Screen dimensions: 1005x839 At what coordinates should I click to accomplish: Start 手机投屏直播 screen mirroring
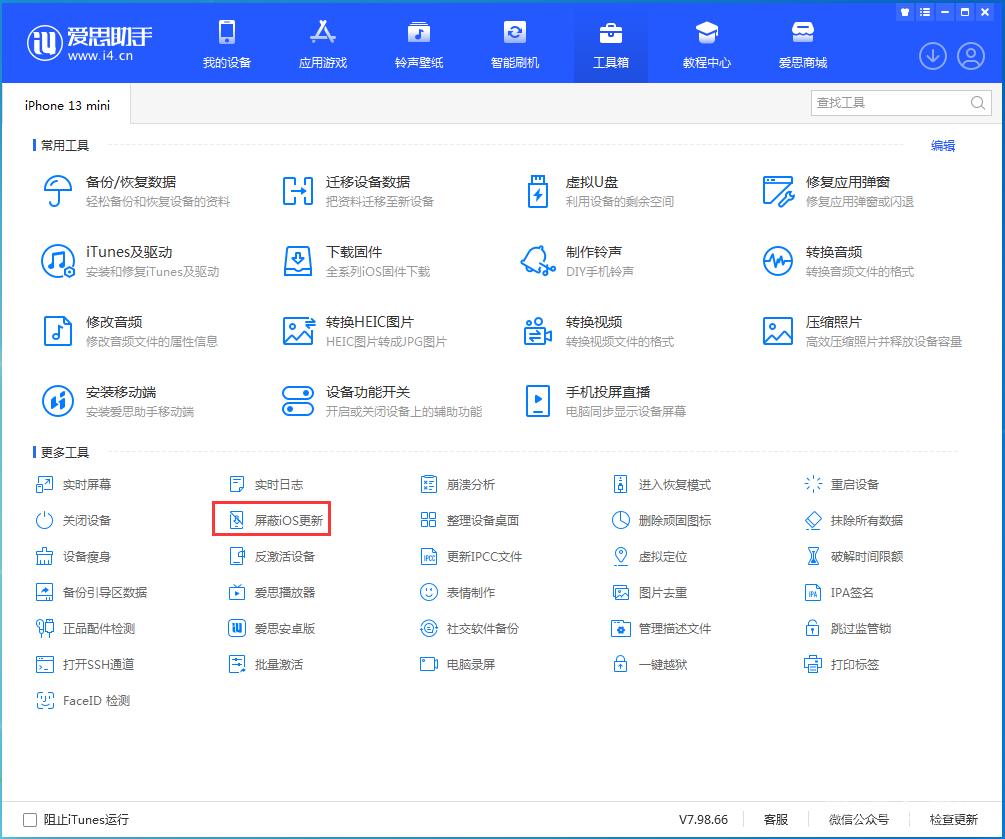pyautogui.click(x=610, y=392)
